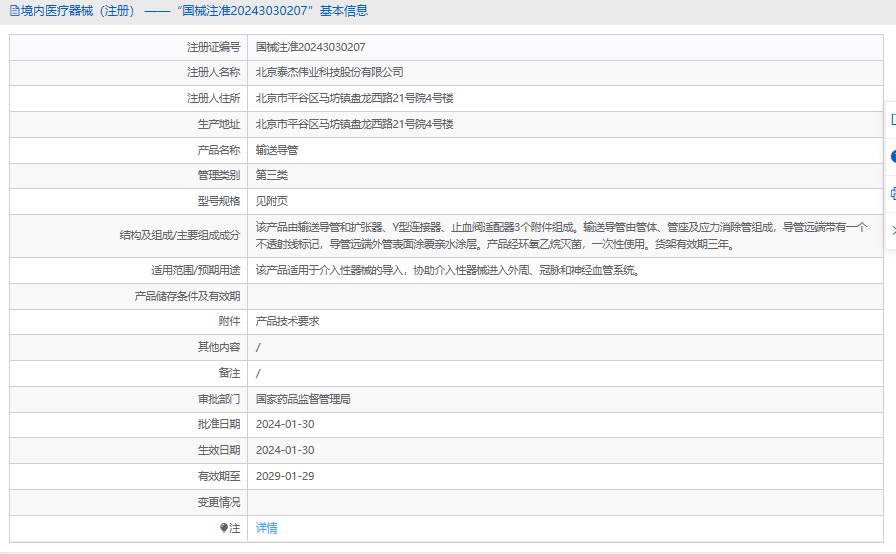The image size is (896, 554).
Task: Click the 适用范围/预期用途 description text
Action: pos(448,270)
